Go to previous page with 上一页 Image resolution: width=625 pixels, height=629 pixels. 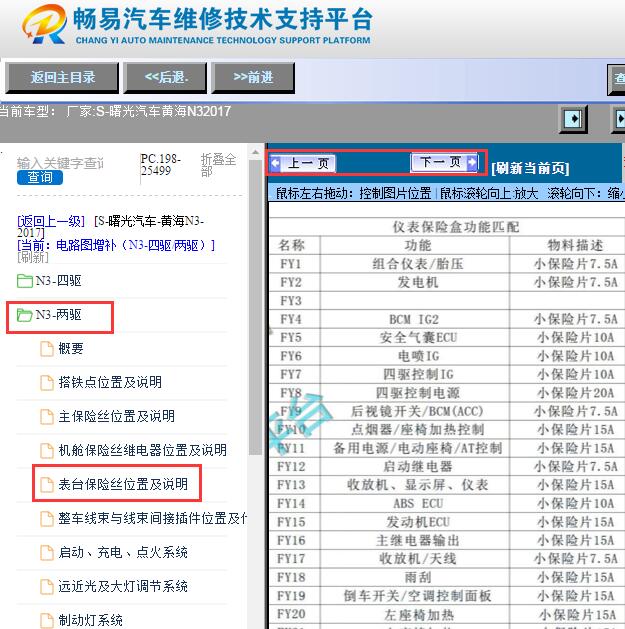pos(303,163)
